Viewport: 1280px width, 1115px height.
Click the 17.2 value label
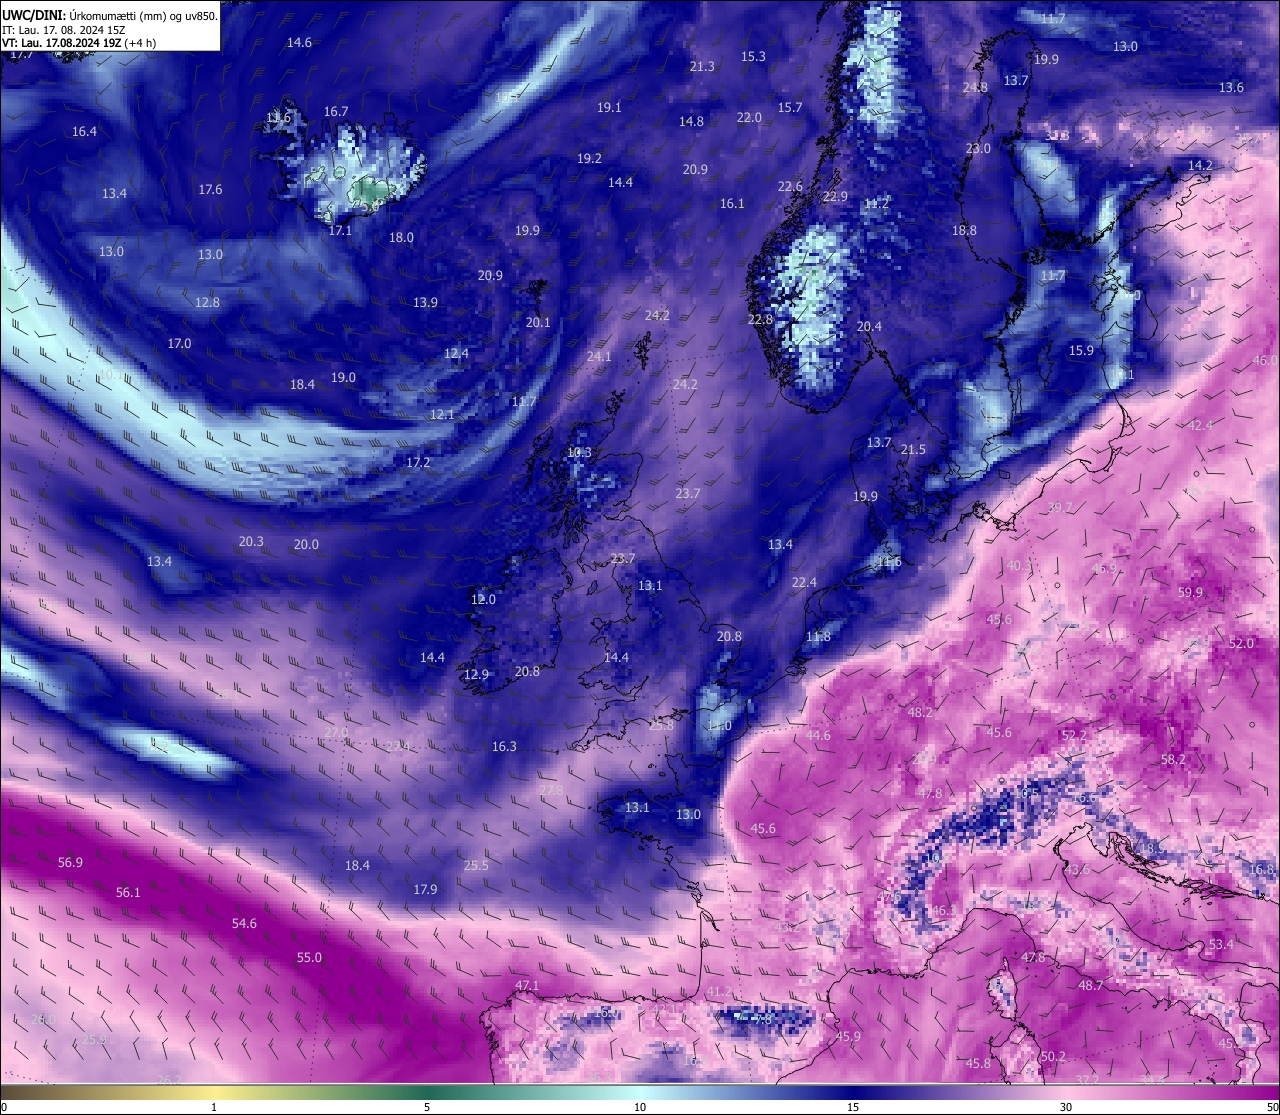tap(418, 463)
